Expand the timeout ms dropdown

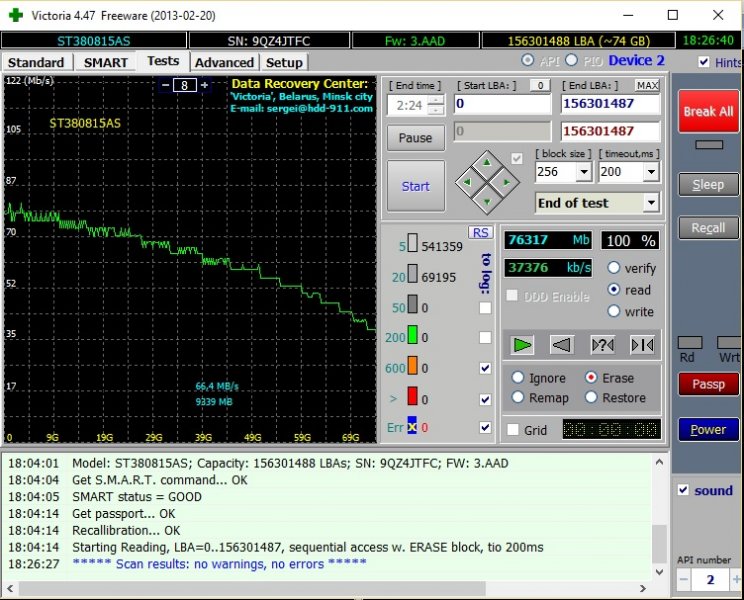pos(651,172)
